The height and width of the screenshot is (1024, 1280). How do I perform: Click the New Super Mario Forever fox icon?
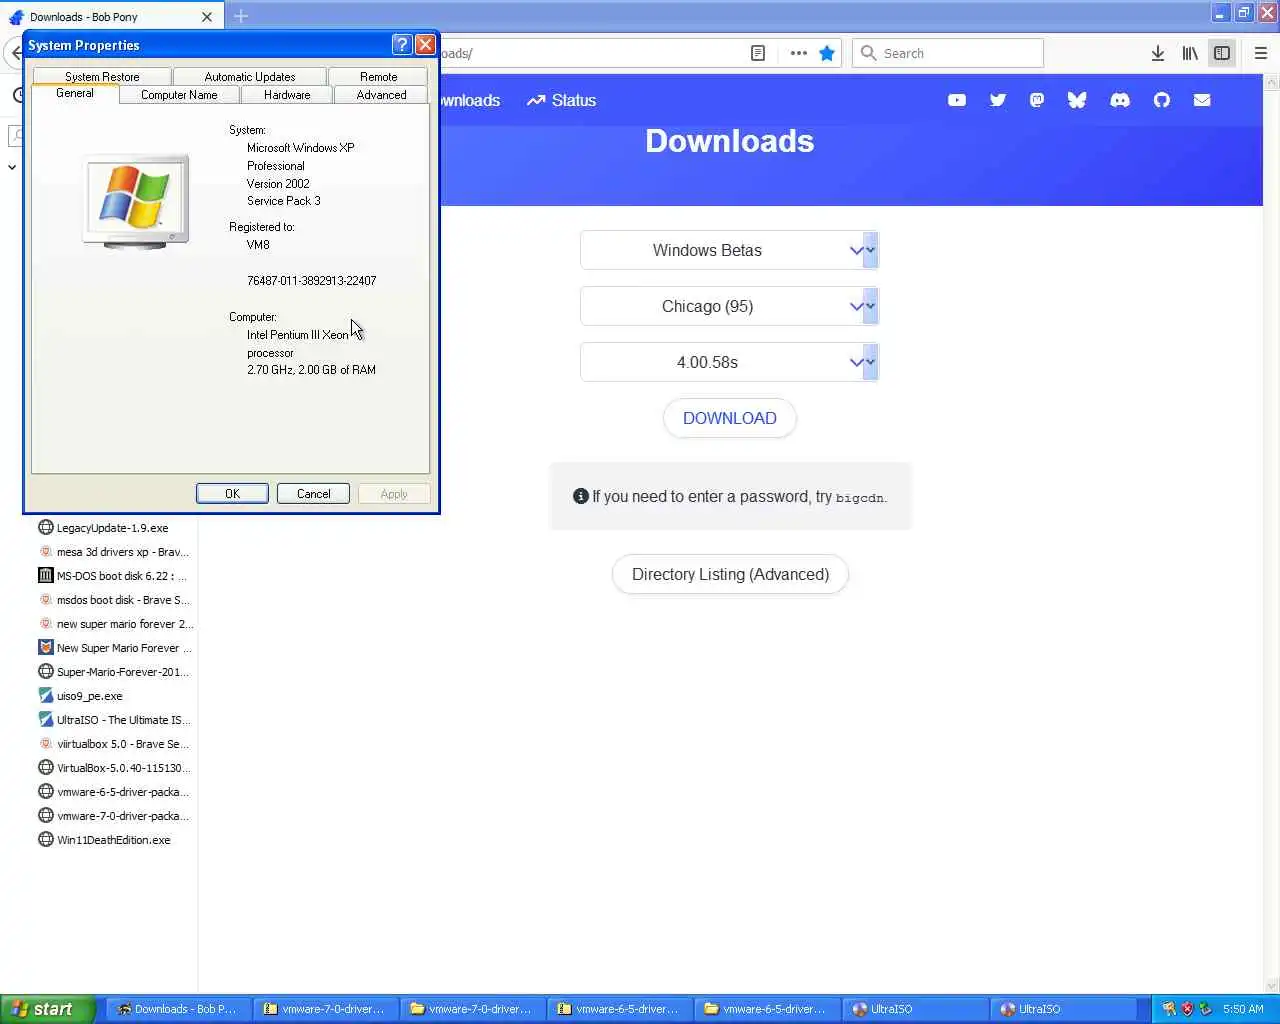(45, 647)
